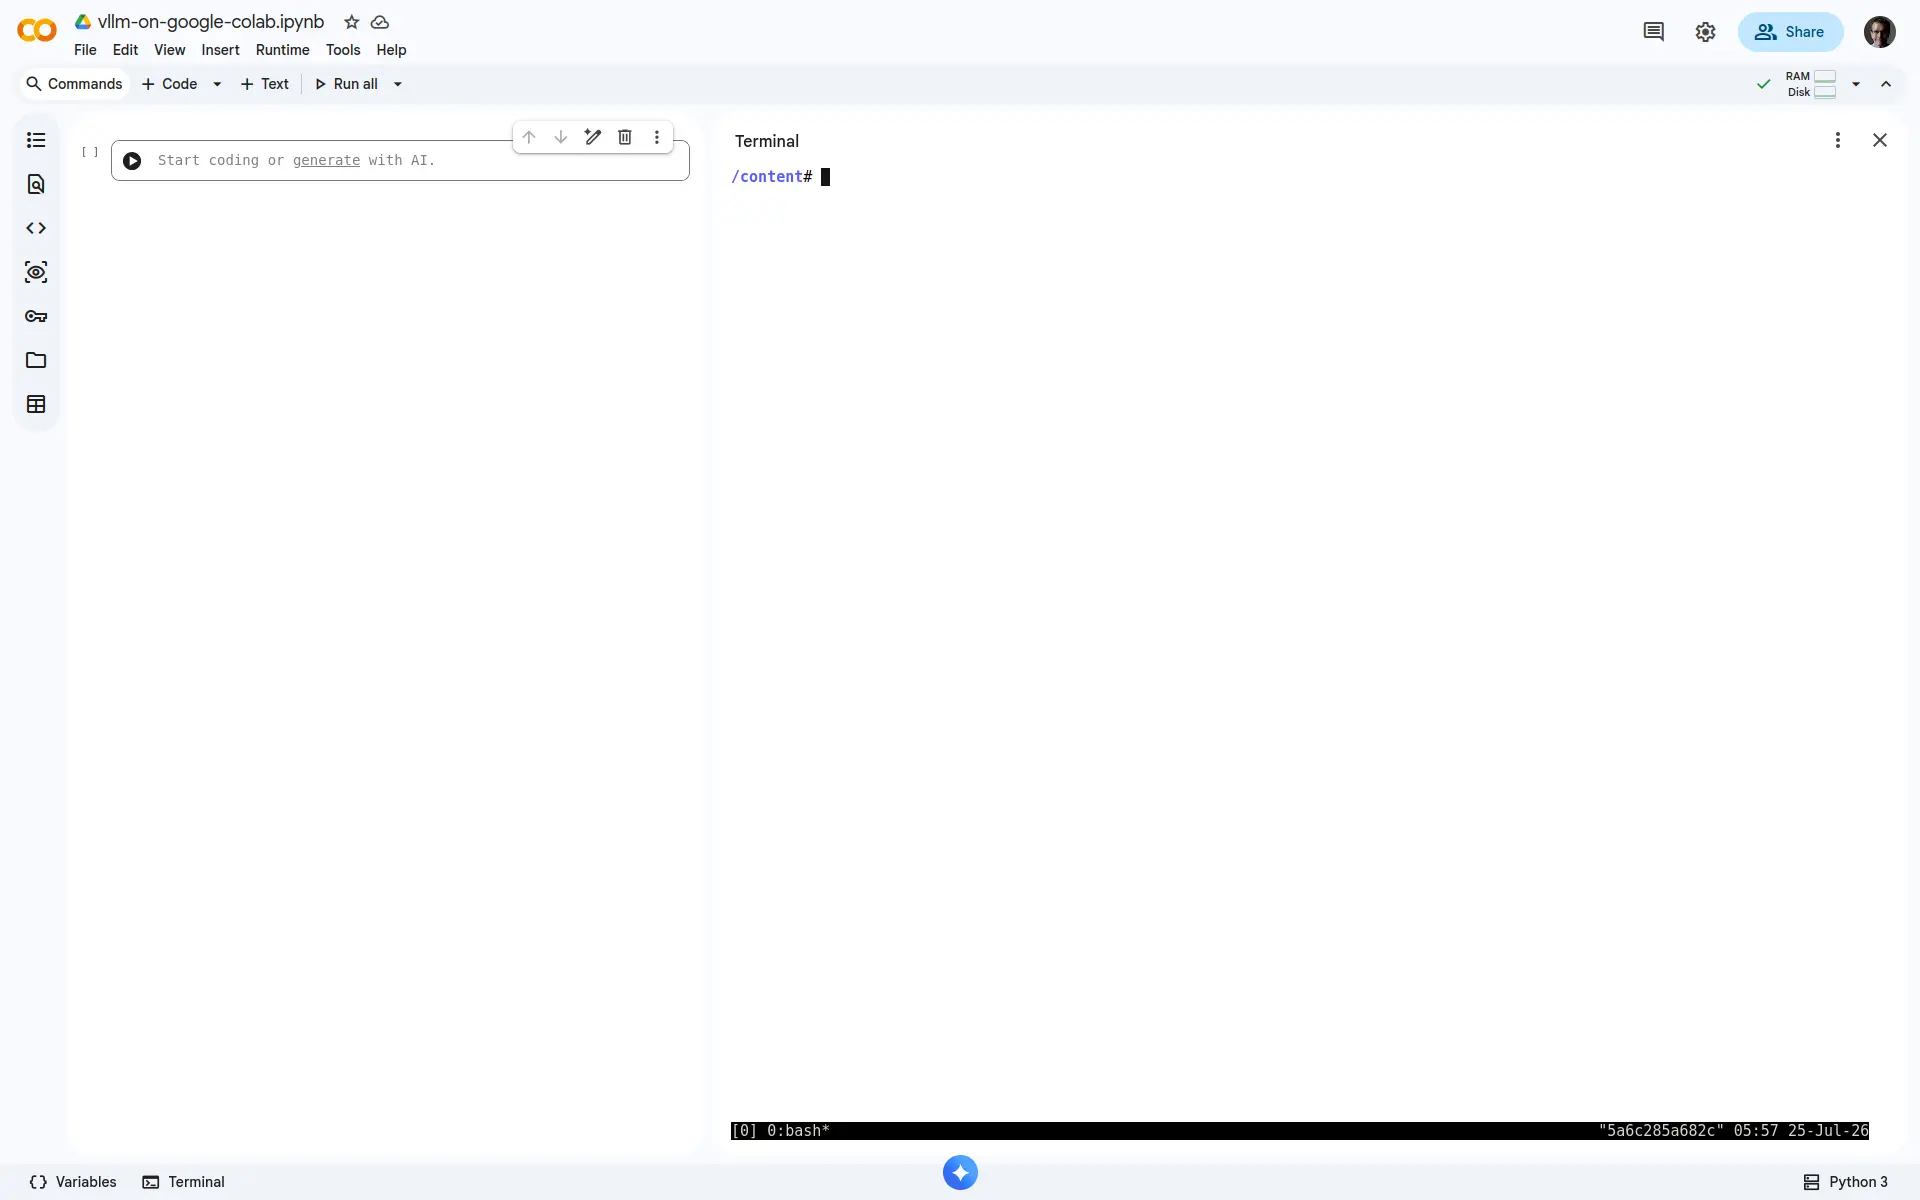Open the Commands search
The height and width of the screenshot is (1200, 1920).
tap(75, 84)
